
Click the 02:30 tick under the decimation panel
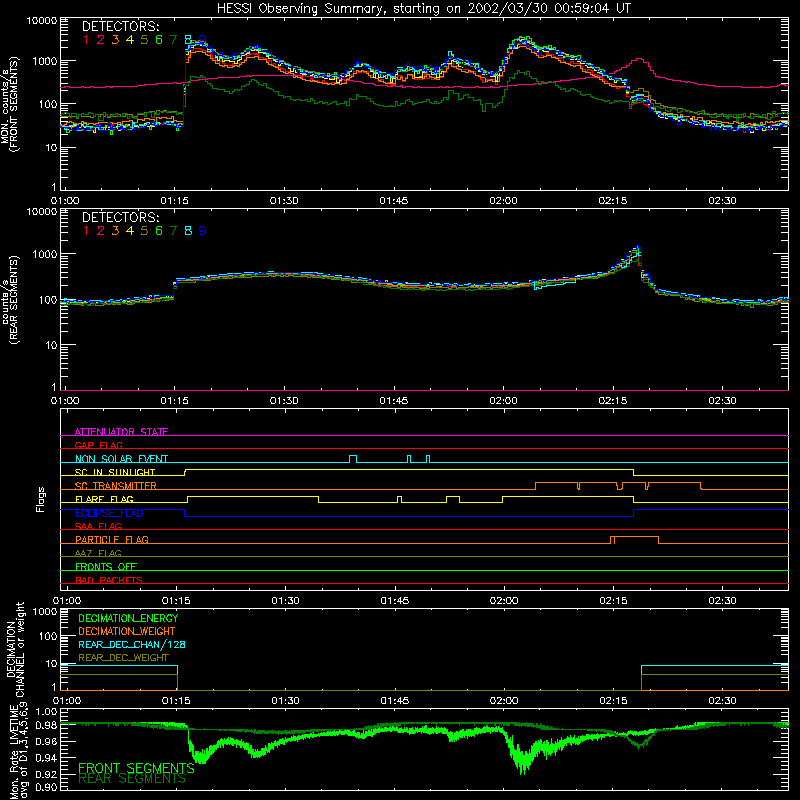pos(722,701)
